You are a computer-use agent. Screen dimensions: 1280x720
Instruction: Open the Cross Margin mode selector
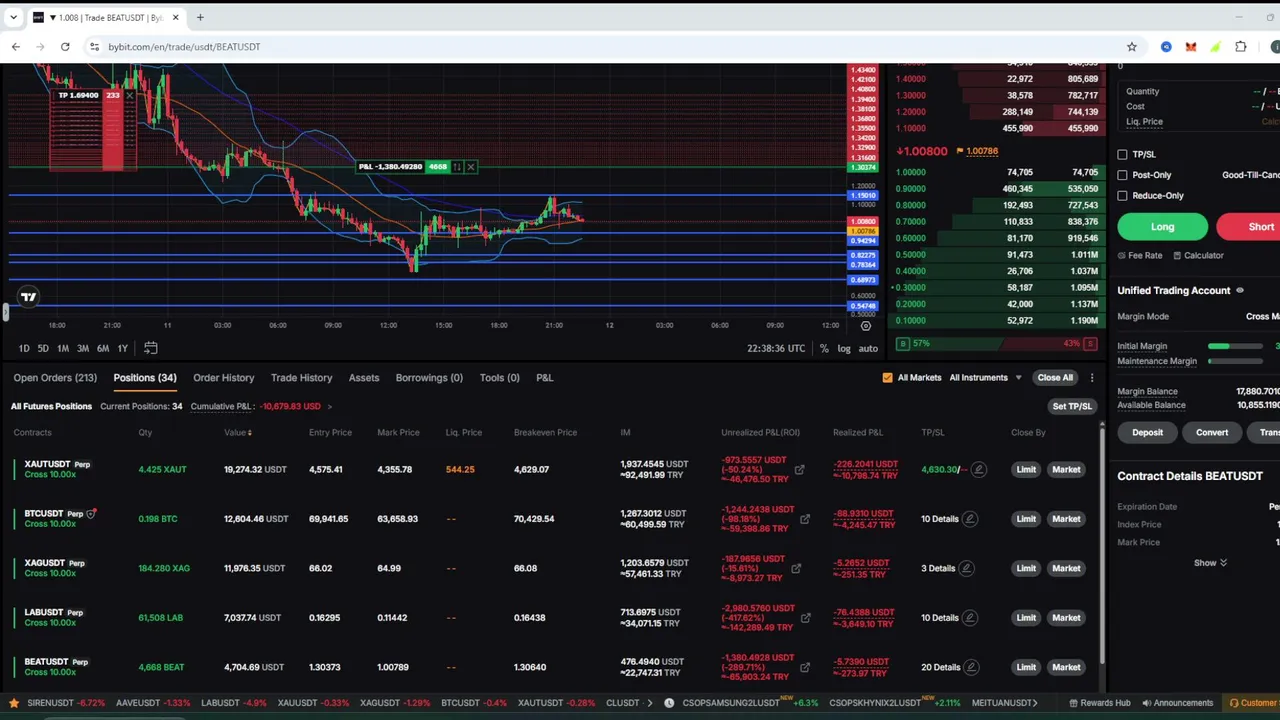pyautogui.click(x=1262, y=317)
